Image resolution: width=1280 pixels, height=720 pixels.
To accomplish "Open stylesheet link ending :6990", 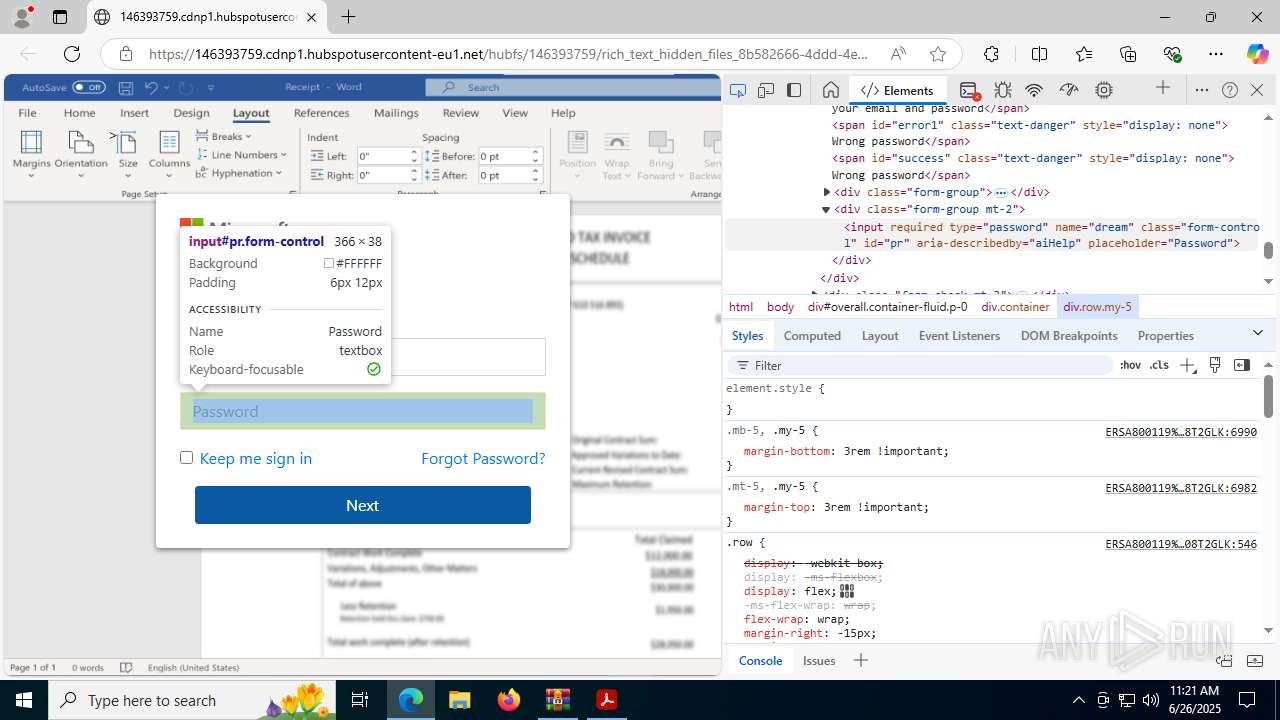I will [1181, 432].
